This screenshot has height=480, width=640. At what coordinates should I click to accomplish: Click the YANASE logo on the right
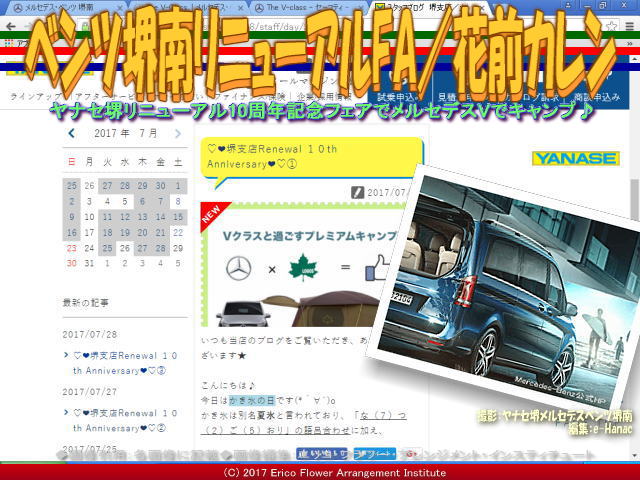coord(576,158)
